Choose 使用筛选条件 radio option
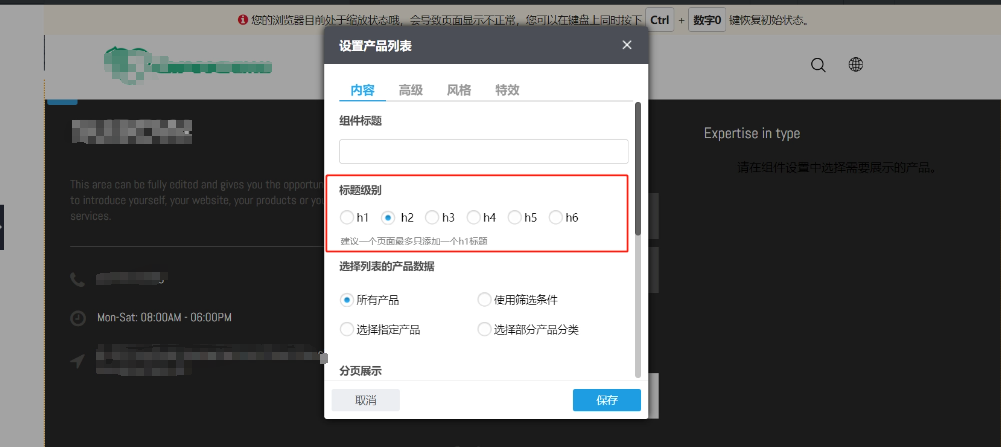The image size is (1001, 447). tap(485, 299)
